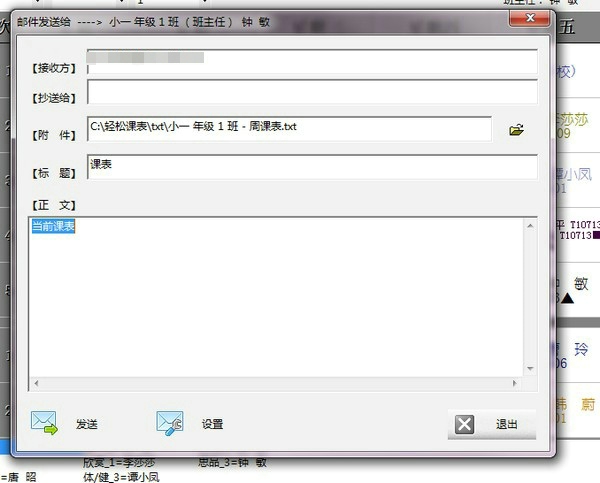Click the 【抄送给】 label
Viewport: 600px width, 483px height.
54,98
